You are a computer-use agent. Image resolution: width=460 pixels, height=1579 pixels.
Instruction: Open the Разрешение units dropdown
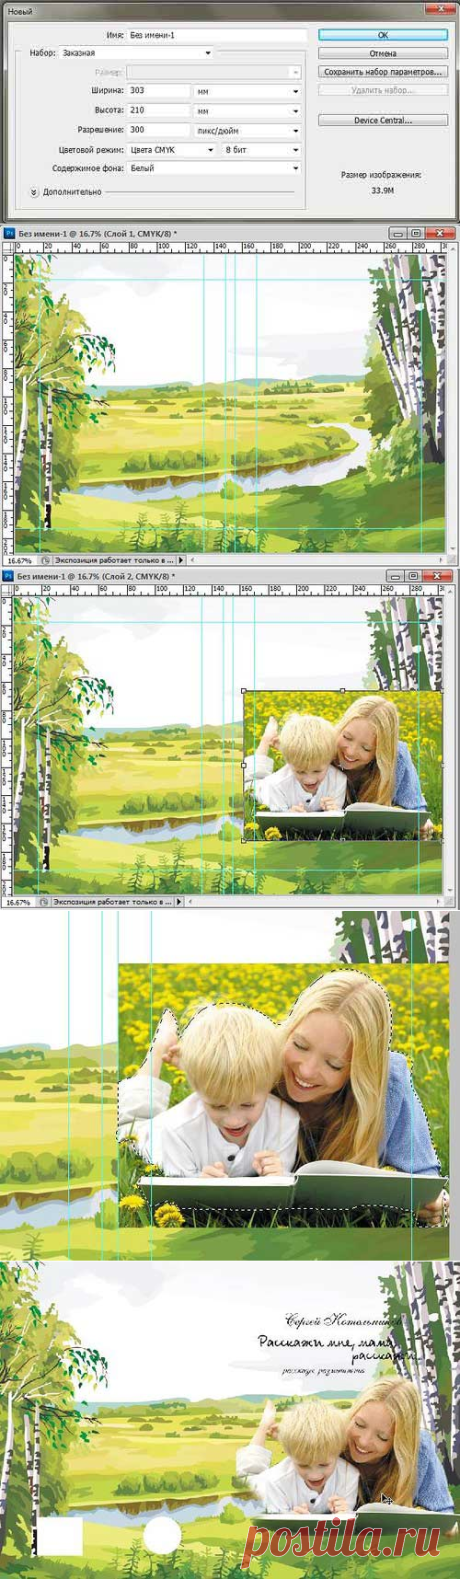247,130
